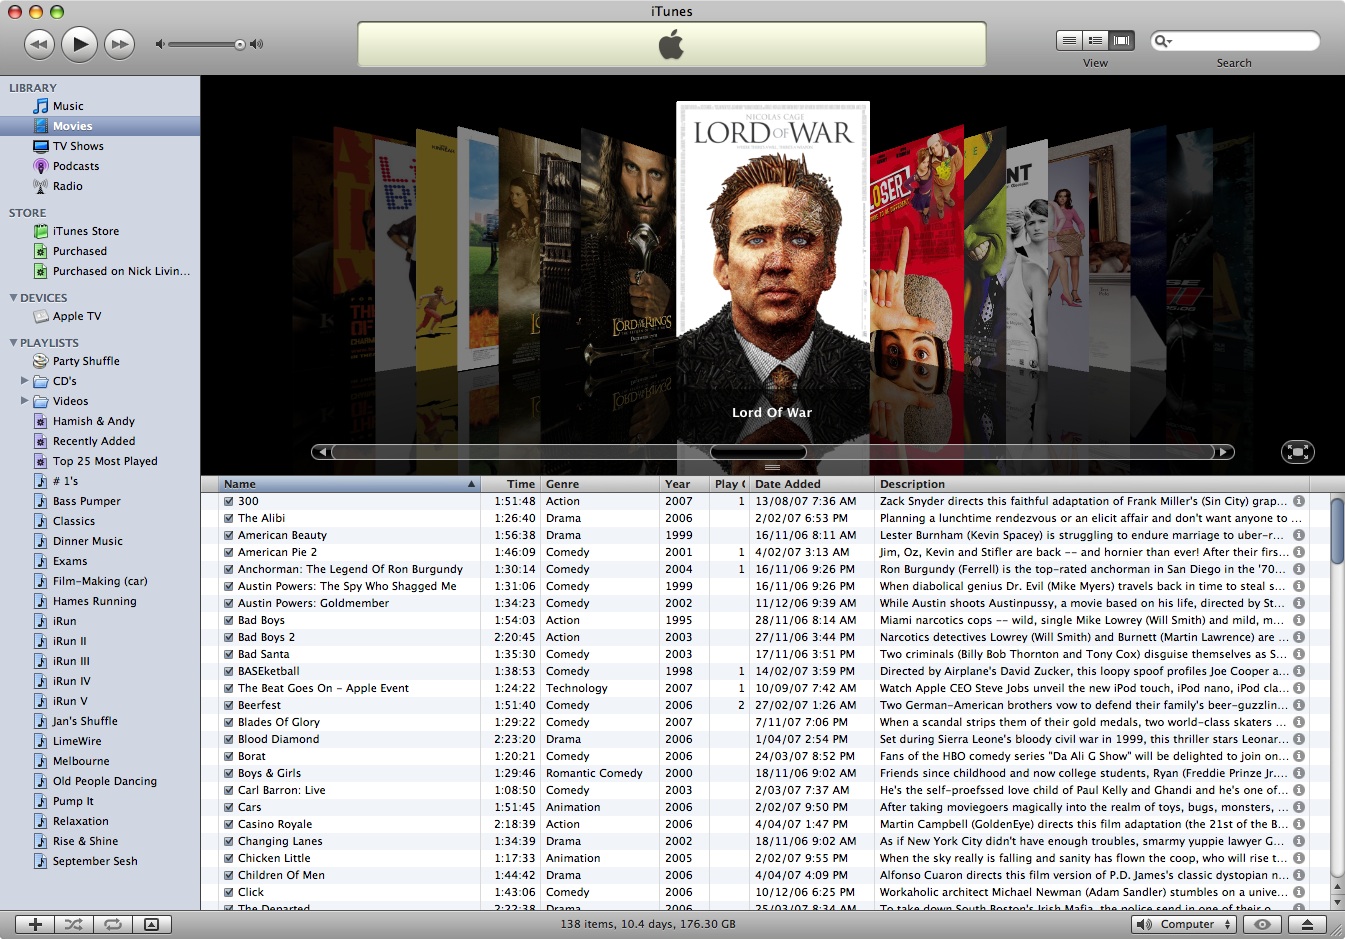Uncheck the Cars checkbox
Viewport: 1345px width, 939px height.
(x=229, y=807)
